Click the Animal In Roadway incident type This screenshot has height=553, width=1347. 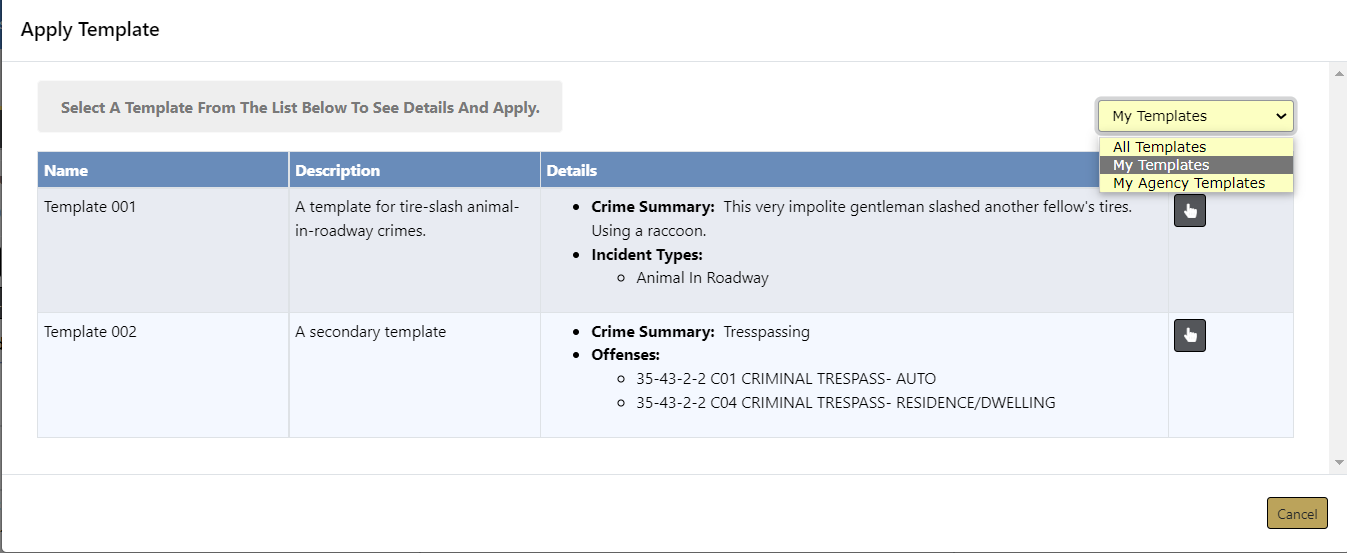(702, 278)
